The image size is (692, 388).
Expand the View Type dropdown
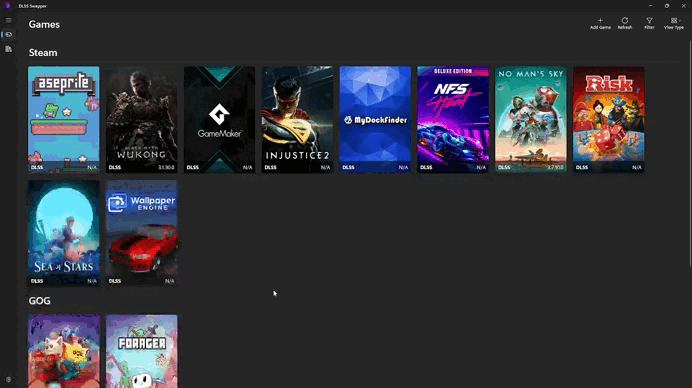[x=674, y=23]
